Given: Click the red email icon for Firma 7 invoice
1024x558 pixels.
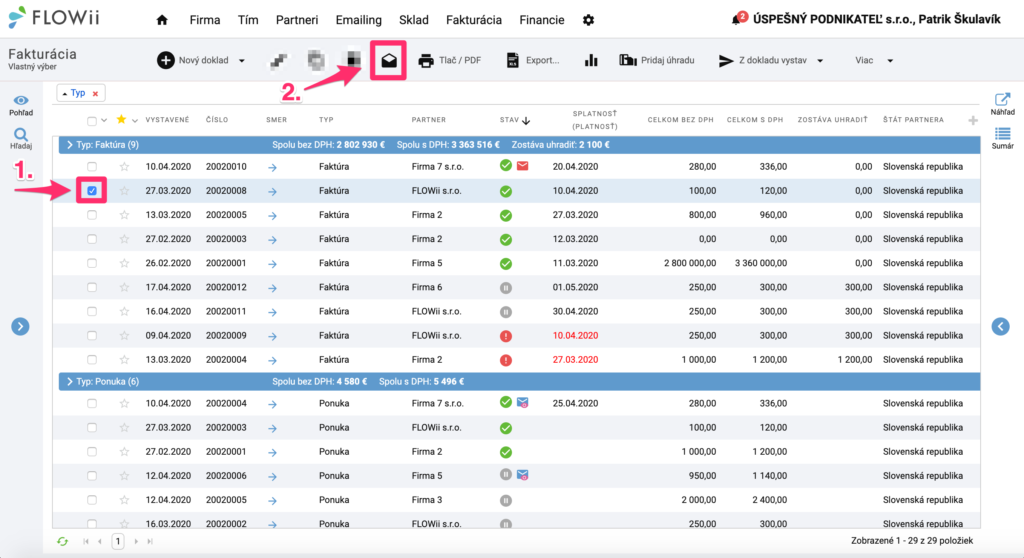Looking at the screenshot, I should 522,166.
